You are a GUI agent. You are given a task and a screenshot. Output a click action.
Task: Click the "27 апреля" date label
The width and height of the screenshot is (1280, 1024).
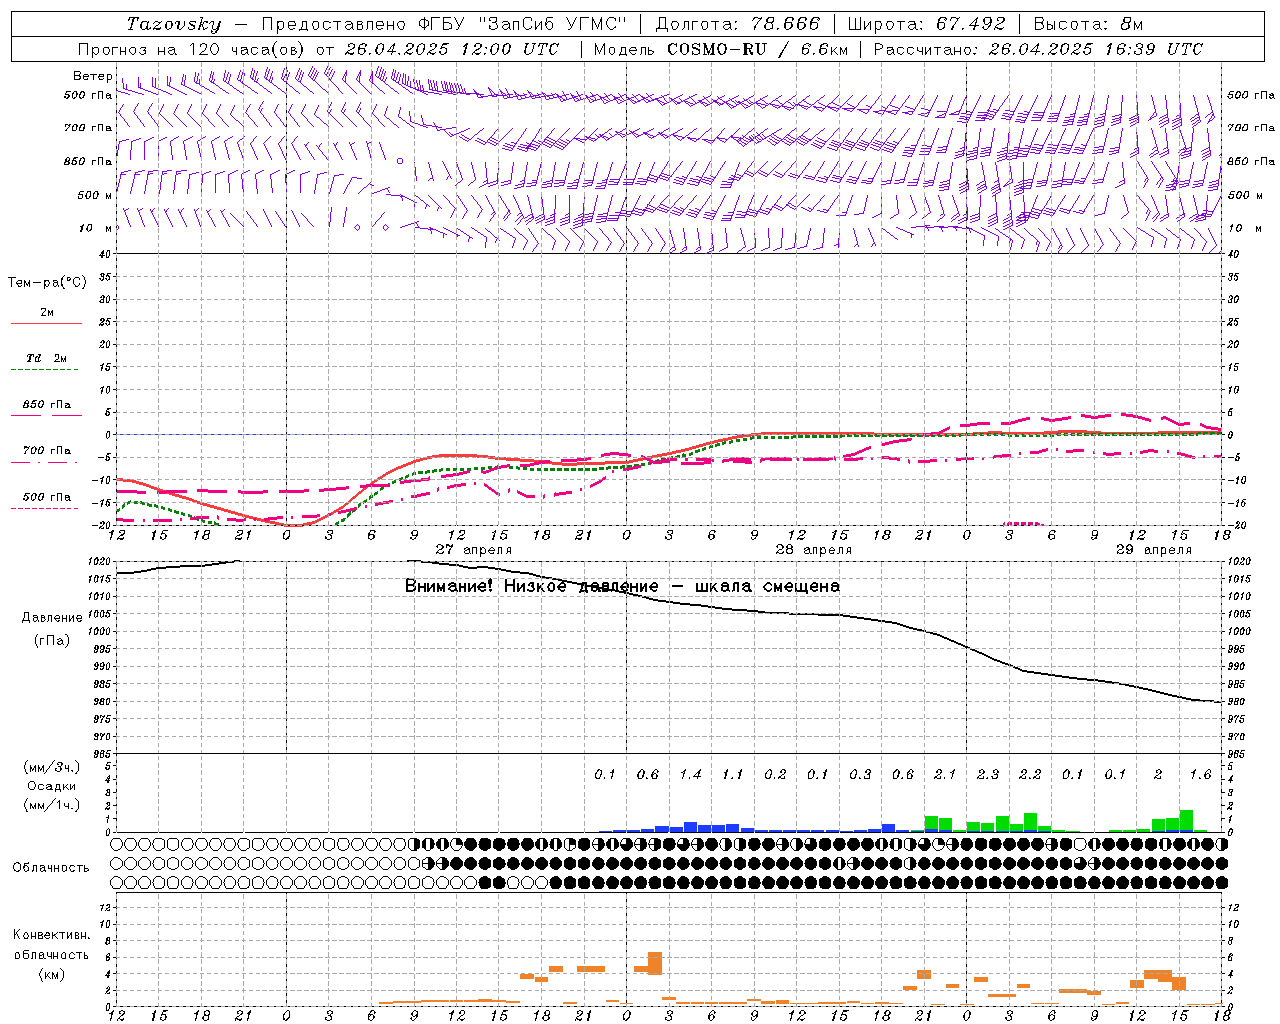tap(474, 550)
